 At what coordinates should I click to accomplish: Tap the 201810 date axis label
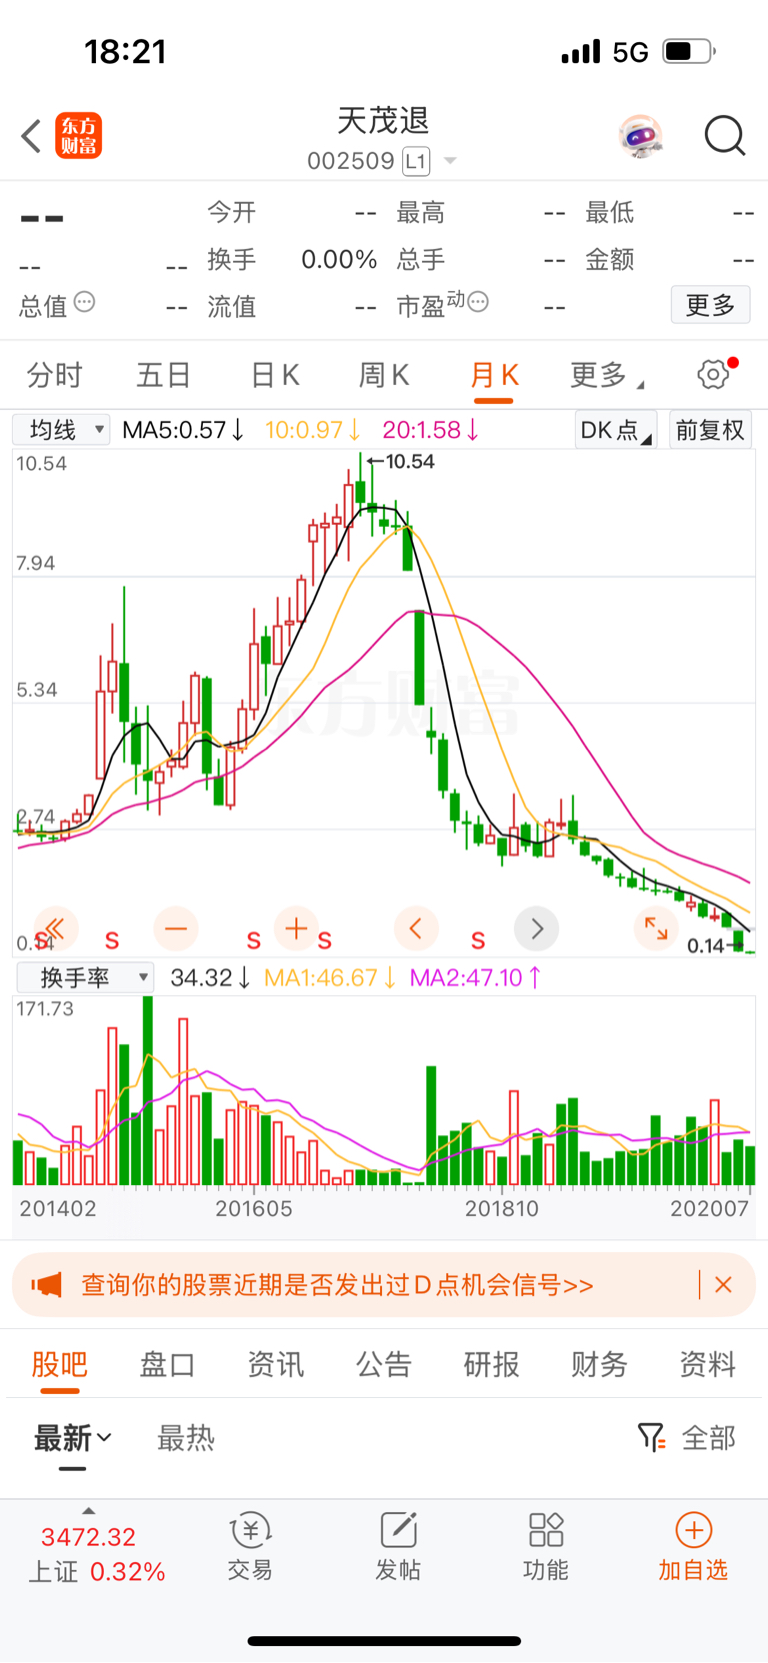(x=502, y=1208)
